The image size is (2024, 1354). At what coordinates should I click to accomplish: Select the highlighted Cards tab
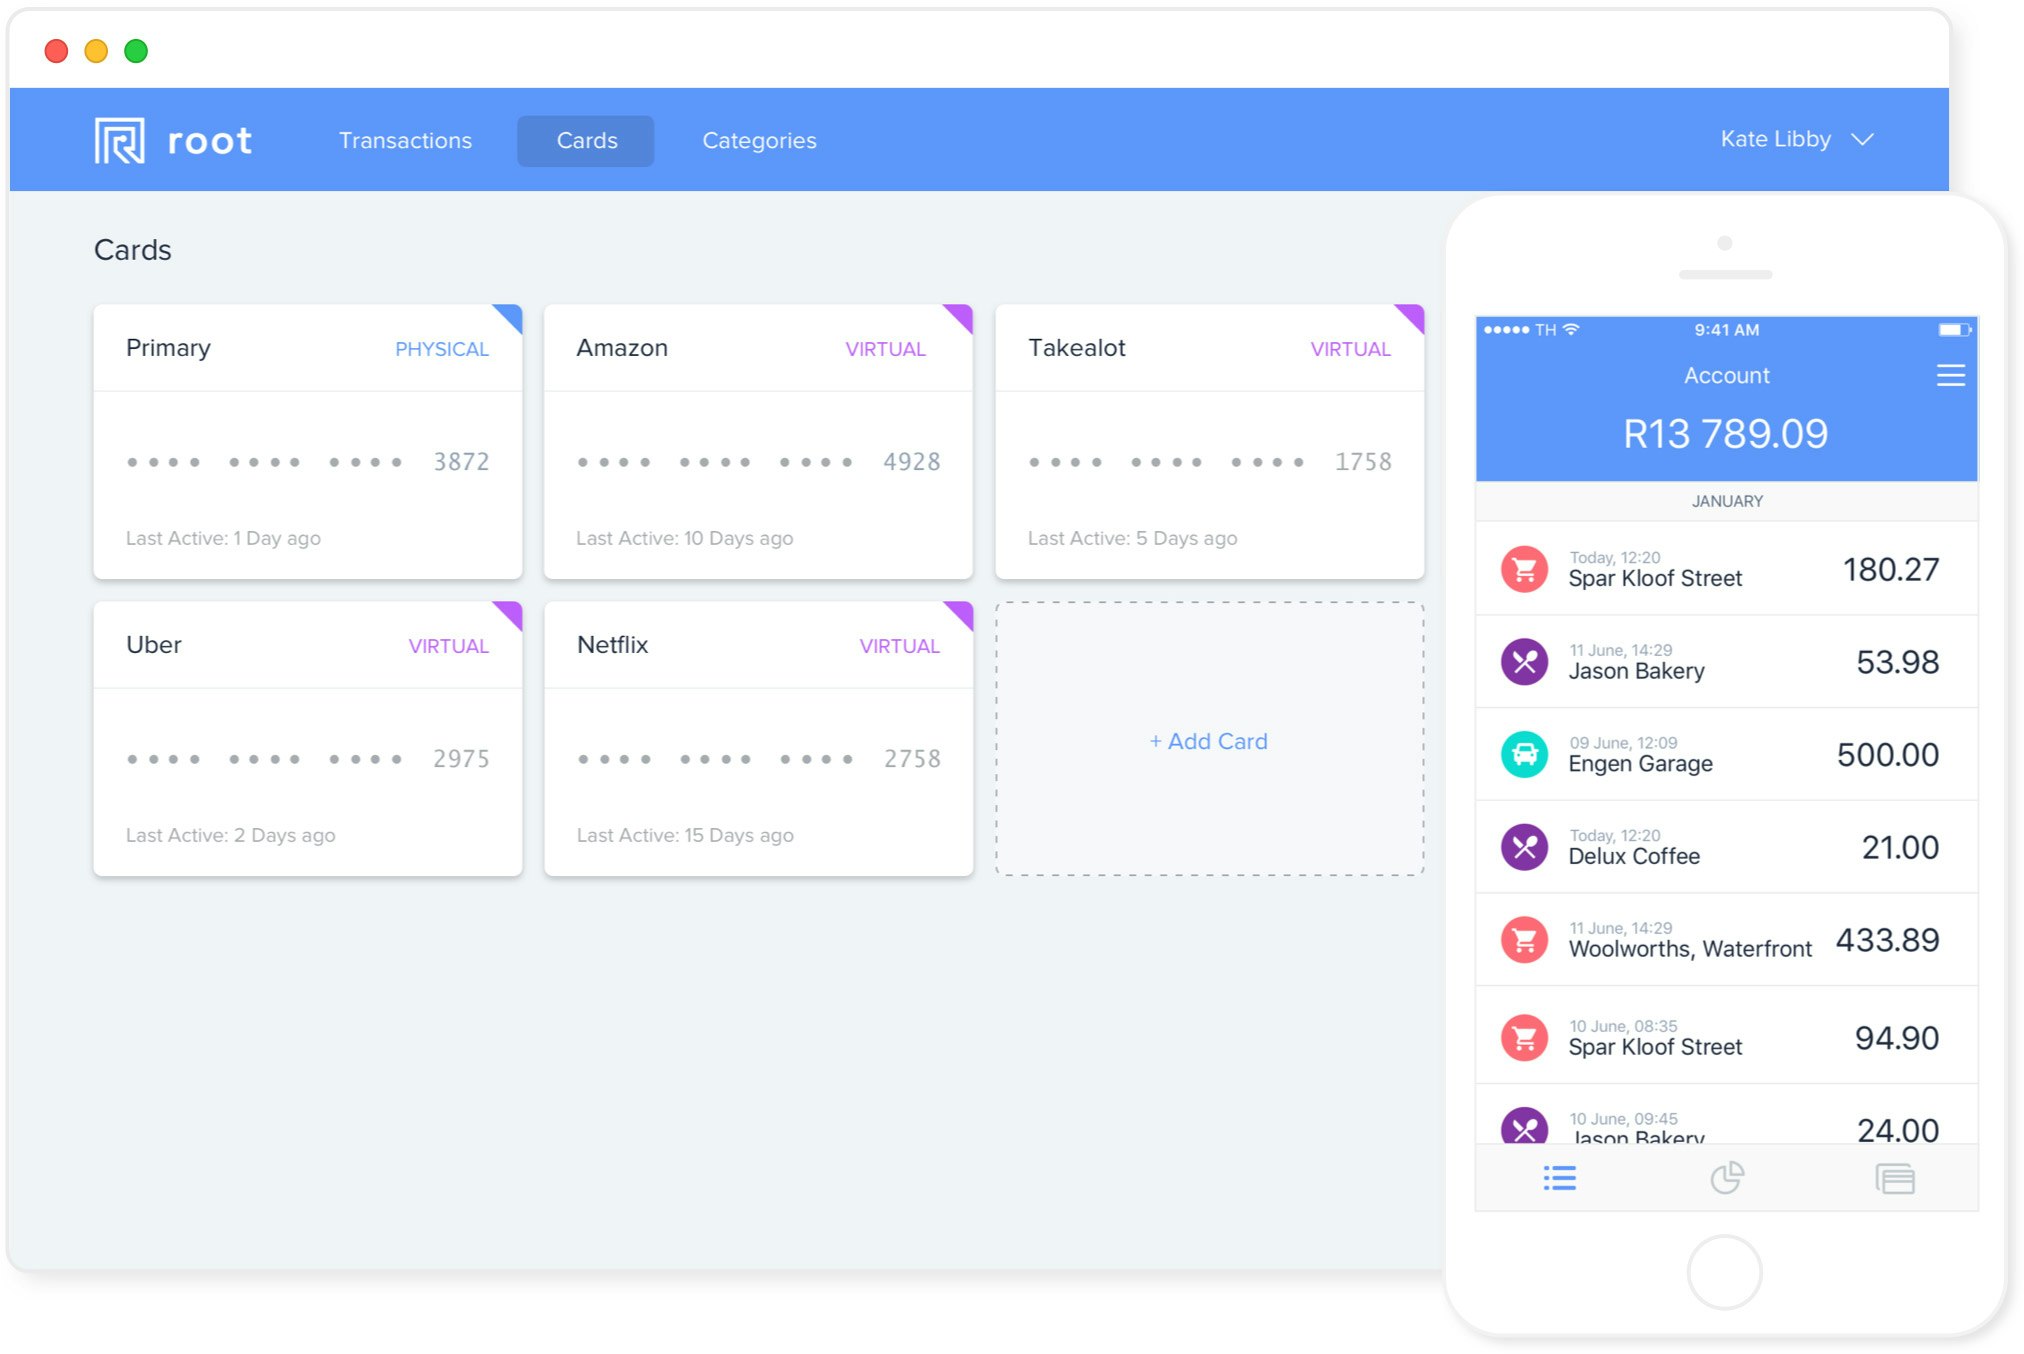click(586, 140)
